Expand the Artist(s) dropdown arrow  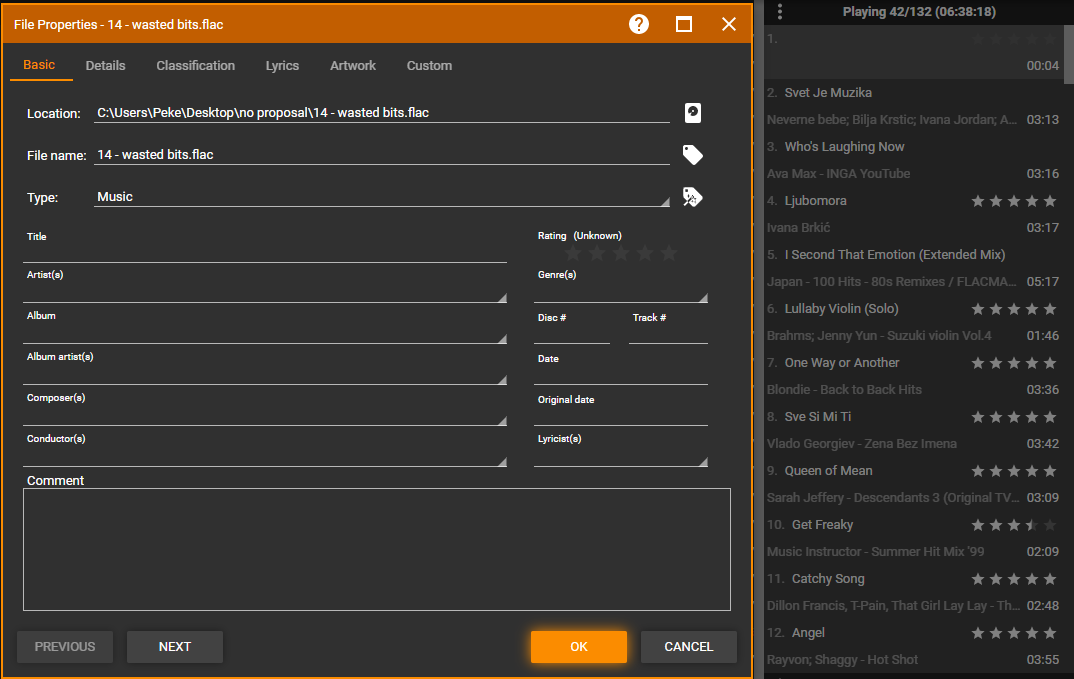[502, 297]
